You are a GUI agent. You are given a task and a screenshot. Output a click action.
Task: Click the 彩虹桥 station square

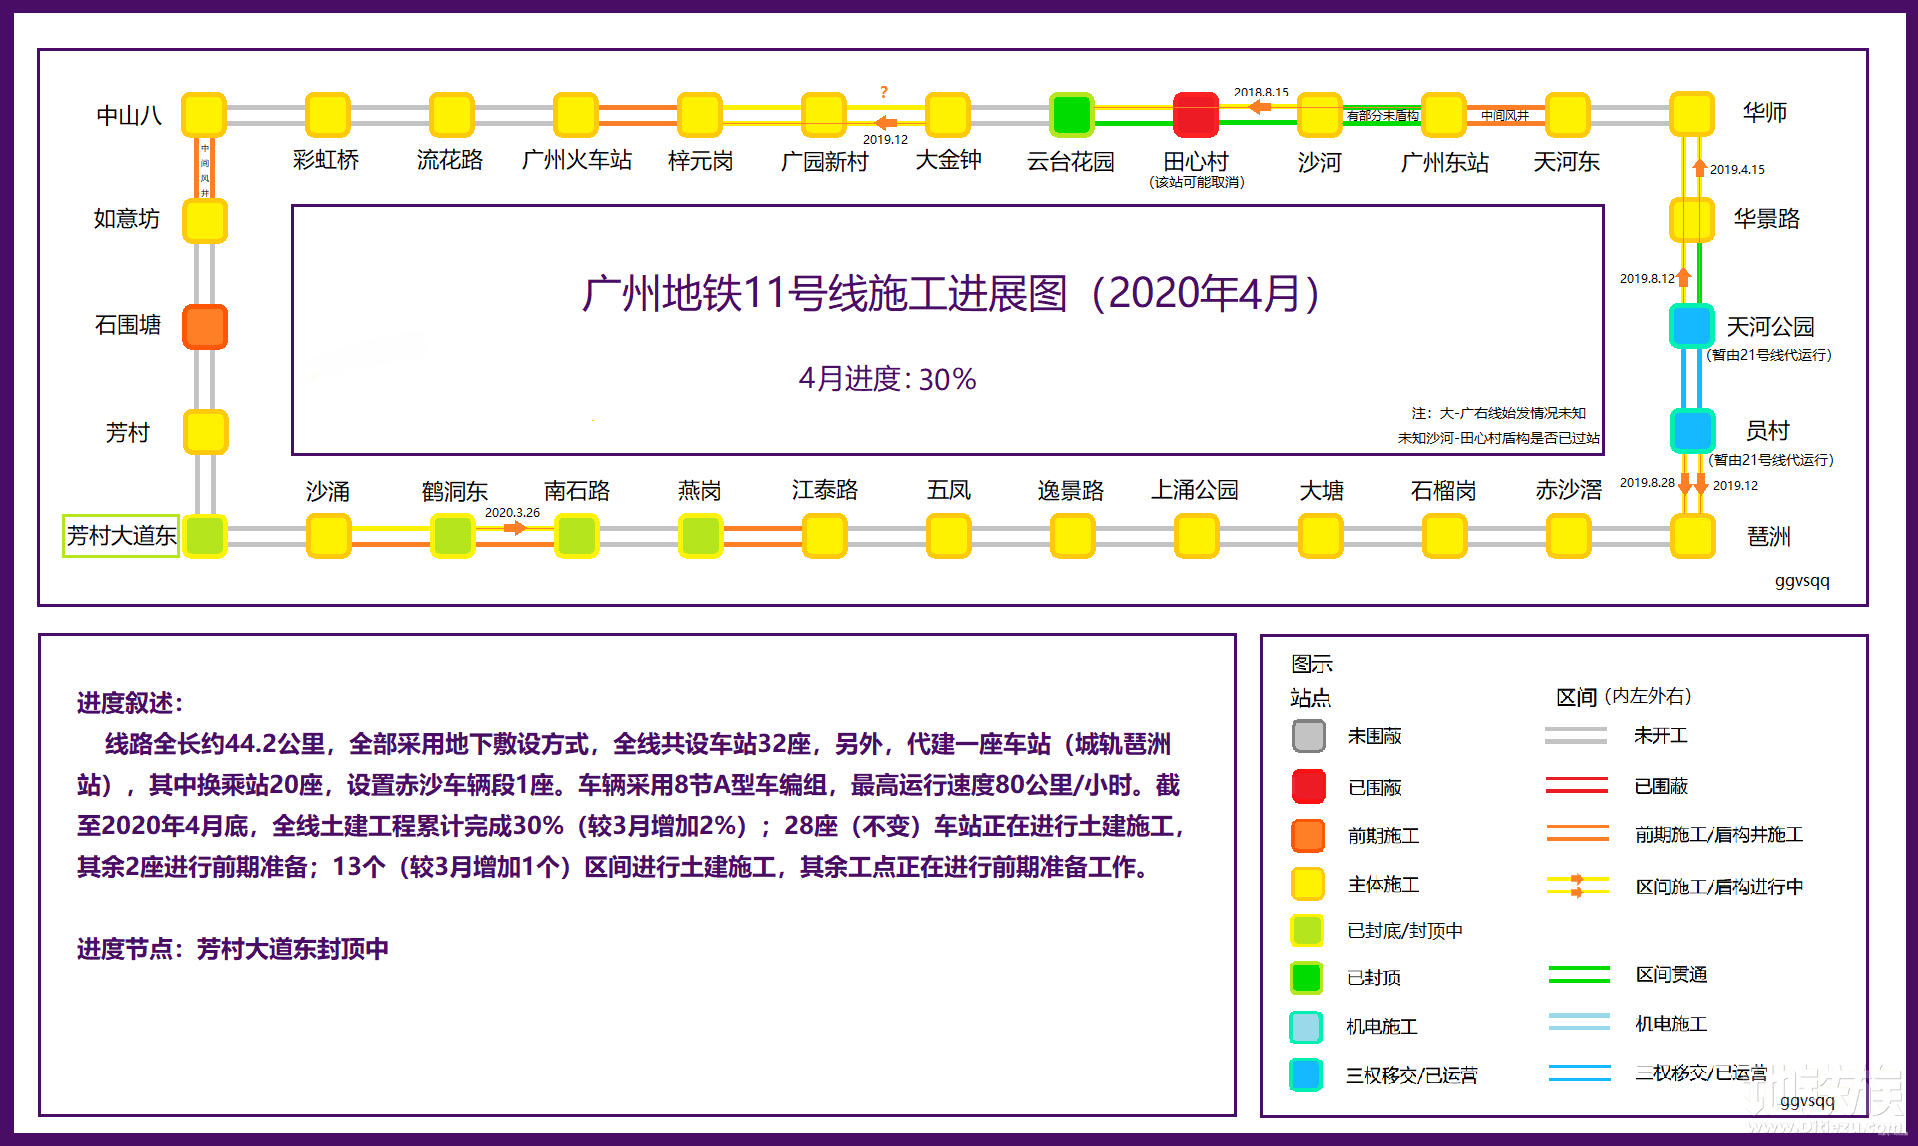pyautogui.click(x=328, y=115)
